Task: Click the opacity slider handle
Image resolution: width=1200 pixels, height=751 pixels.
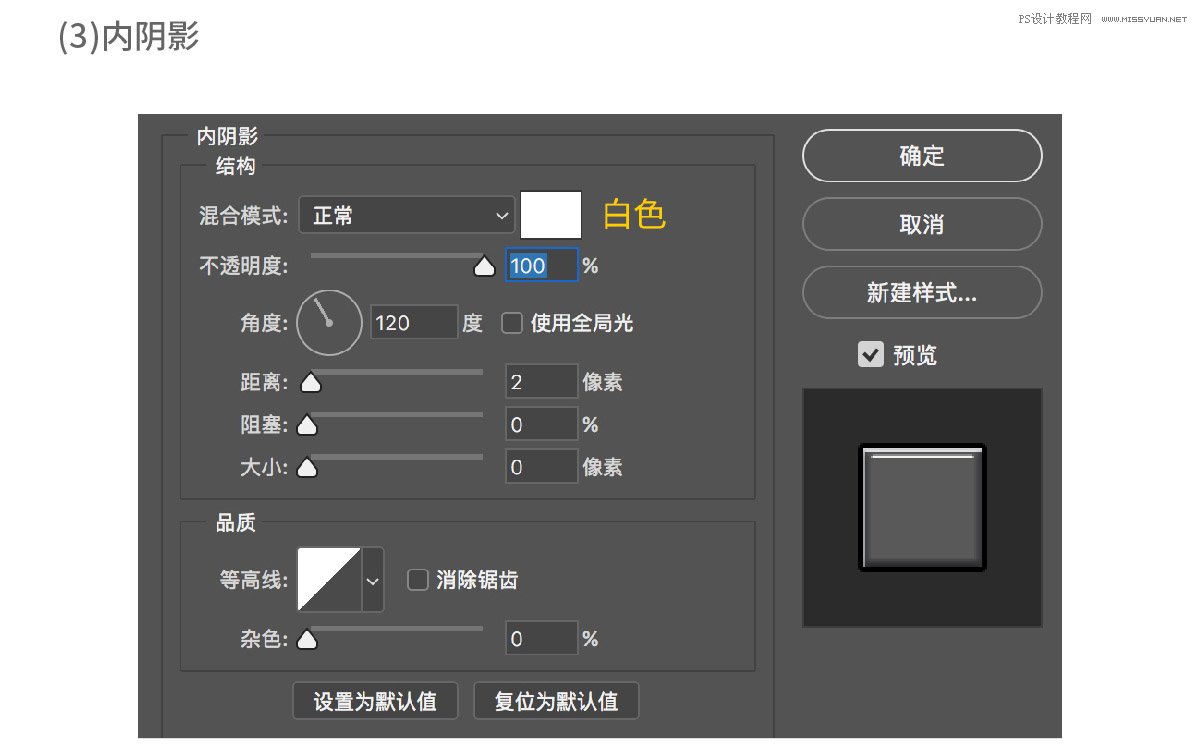Action: [x=484, y=266]
